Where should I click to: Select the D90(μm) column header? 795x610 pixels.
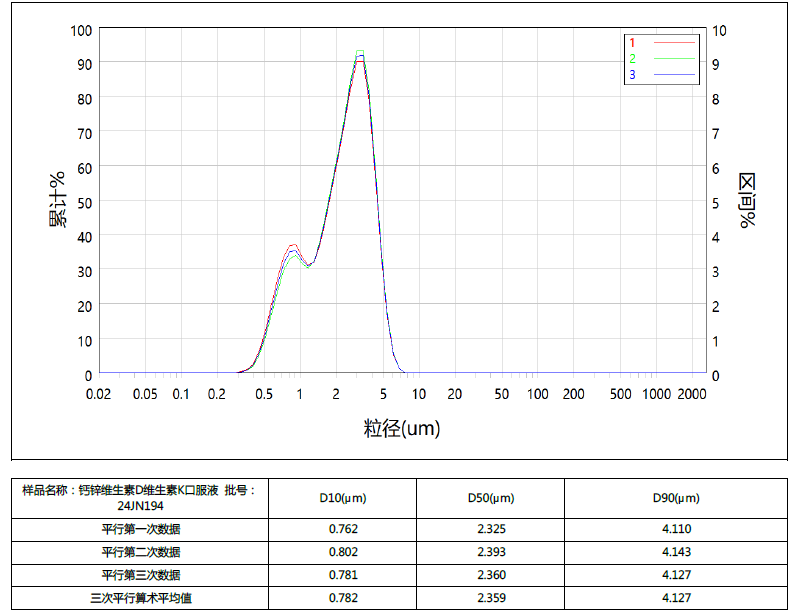676,498
